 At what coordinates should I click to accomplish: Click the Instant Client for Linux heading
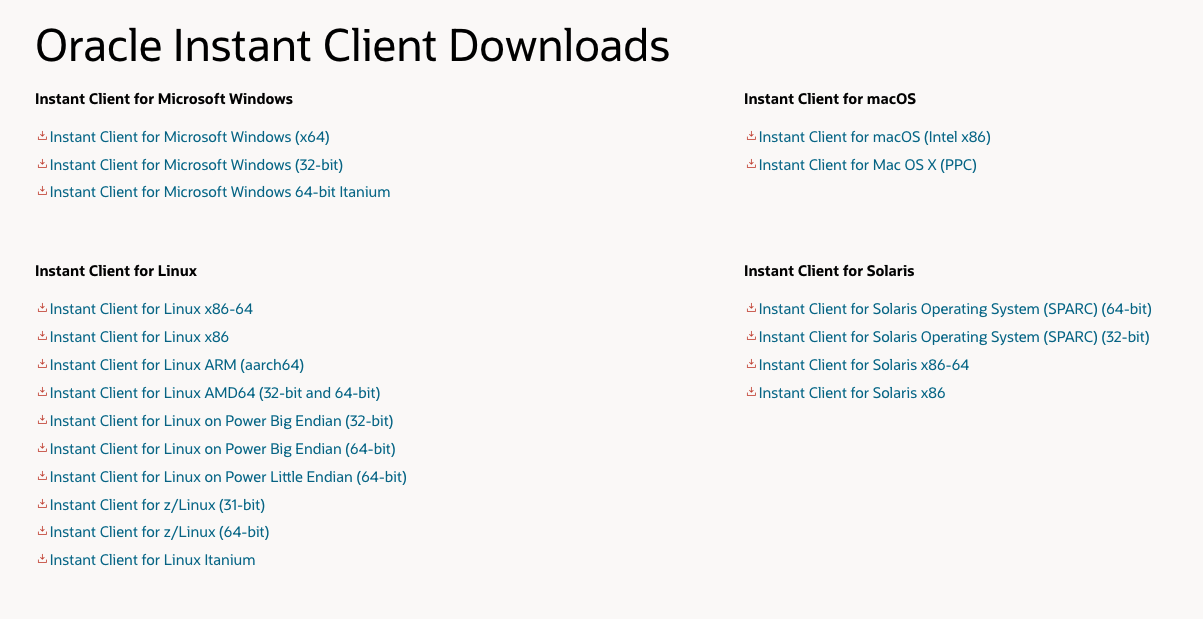(116, 271)
